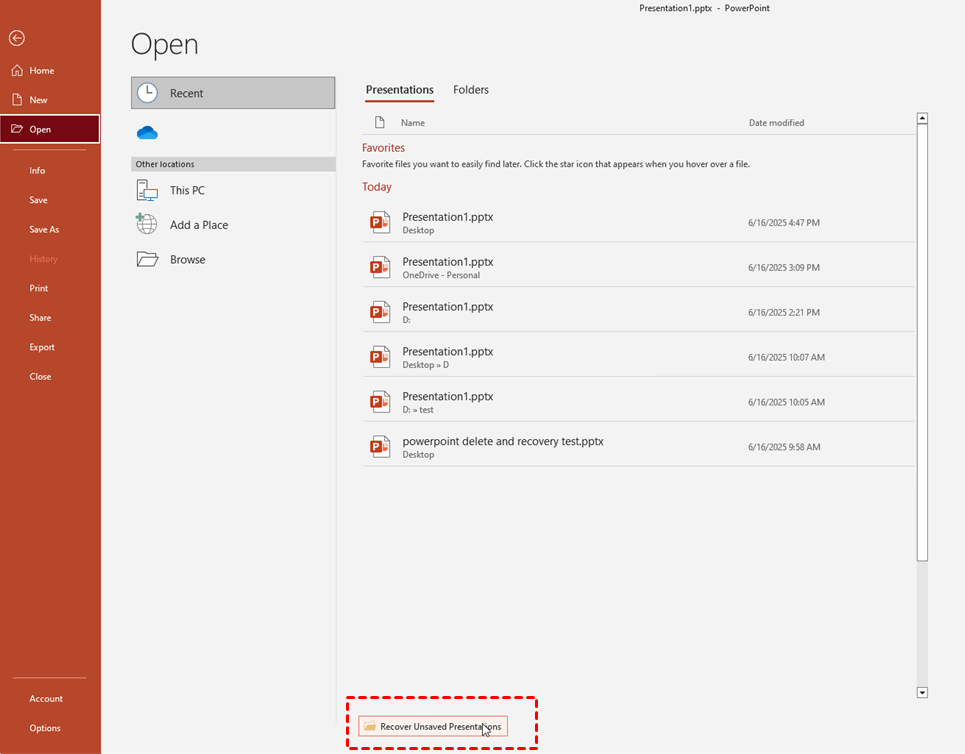Sort by Date modified column header

pyautogui.click(x=776, y=122)
